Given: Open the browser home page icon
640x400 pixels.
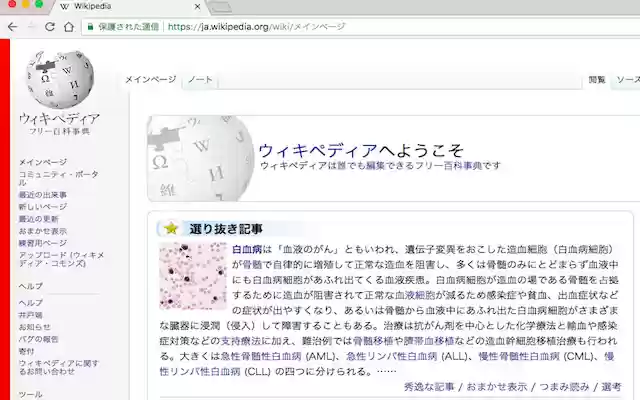Looking at the screenshot, I should click(x=69, y=27).
